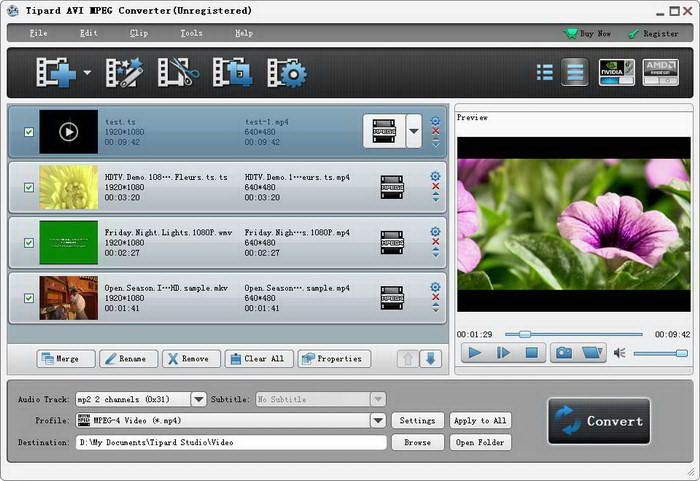The height and width of the screenshot is (481, 700).
Task: Adjust the preview volume slider
Action: pos(660,353)
